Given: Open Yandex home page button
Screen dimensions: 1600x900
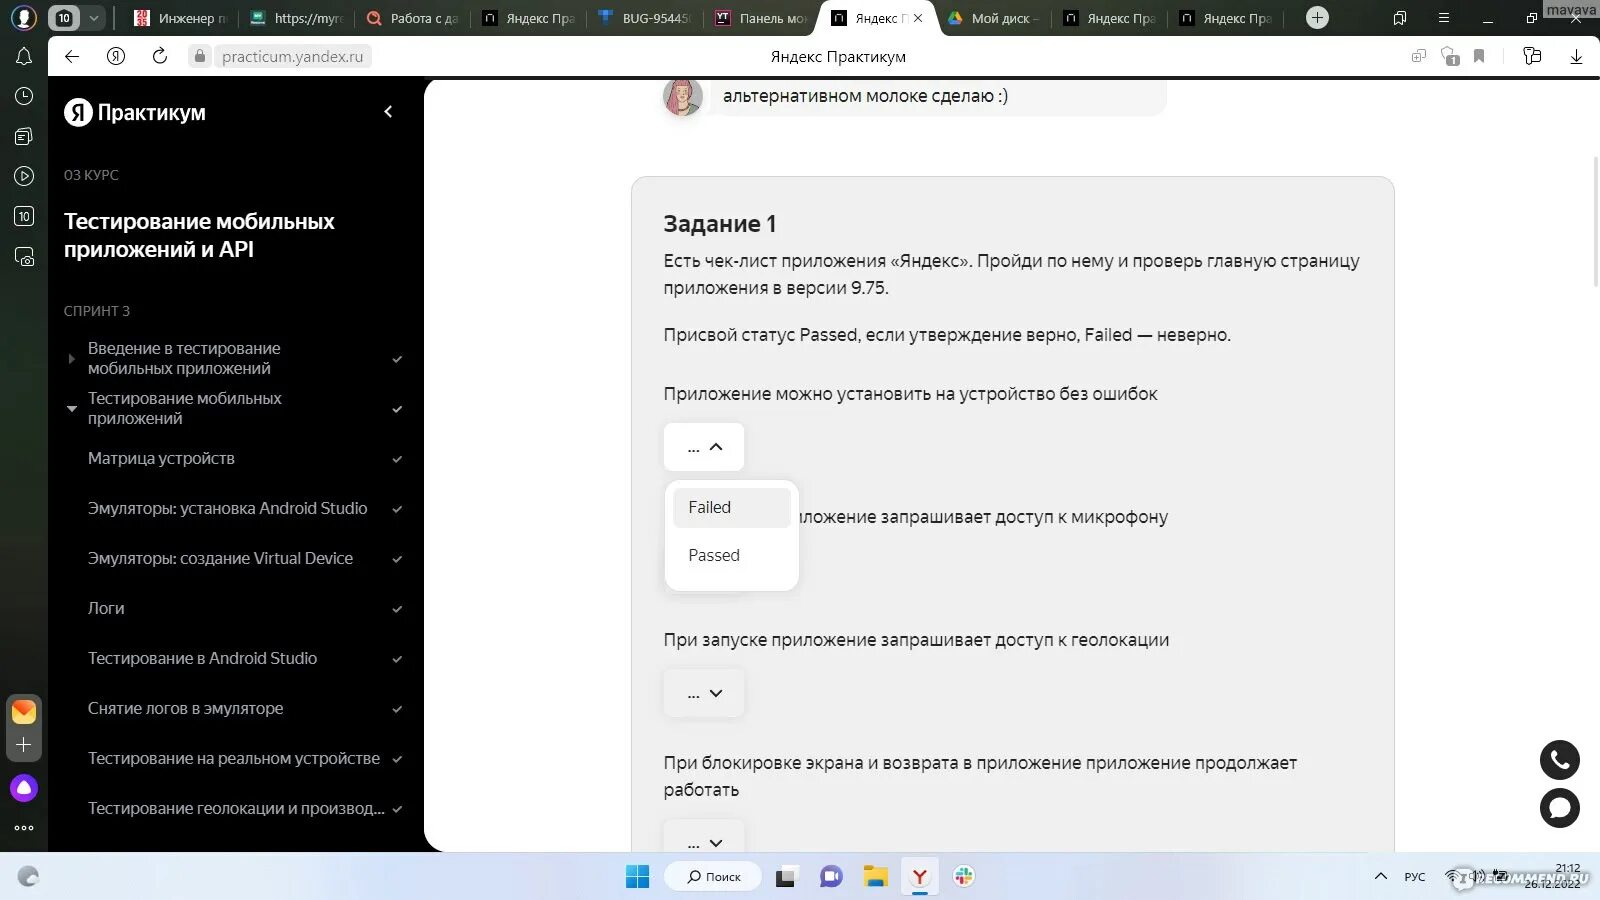Looking at the screenshot, I should (x=116, y=57).
